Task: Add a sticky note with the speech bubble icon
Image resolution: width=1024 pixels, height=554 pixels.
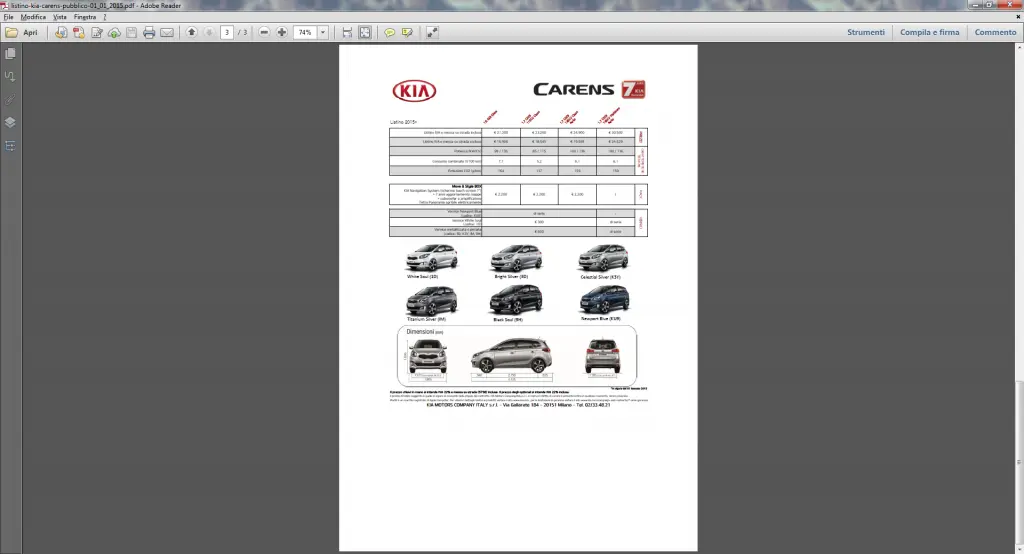Action: (x=389, y=32)
